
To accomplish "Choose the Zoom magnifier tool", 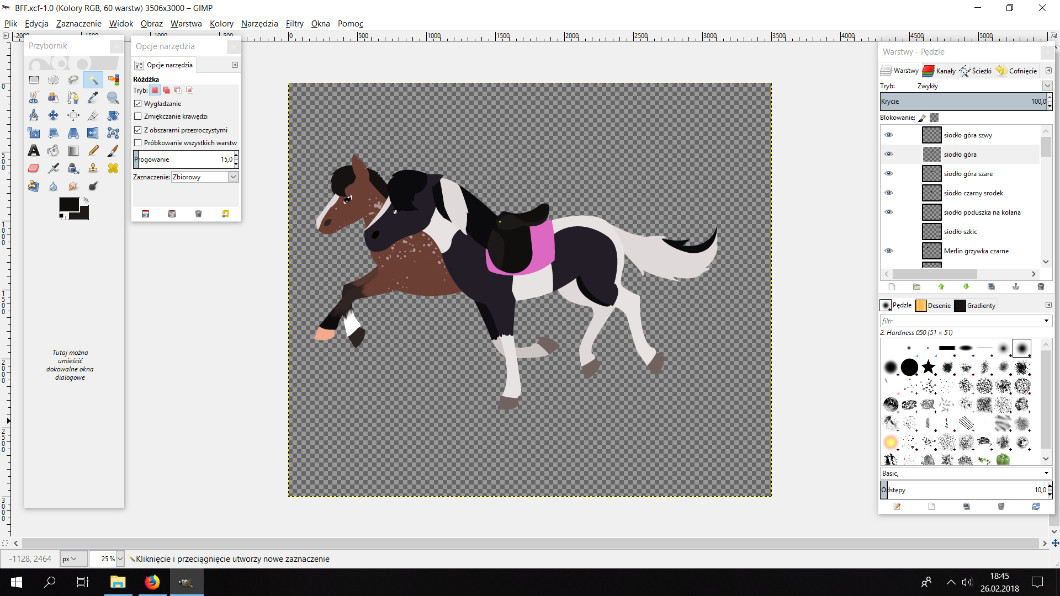I will [x=112, y=98].
